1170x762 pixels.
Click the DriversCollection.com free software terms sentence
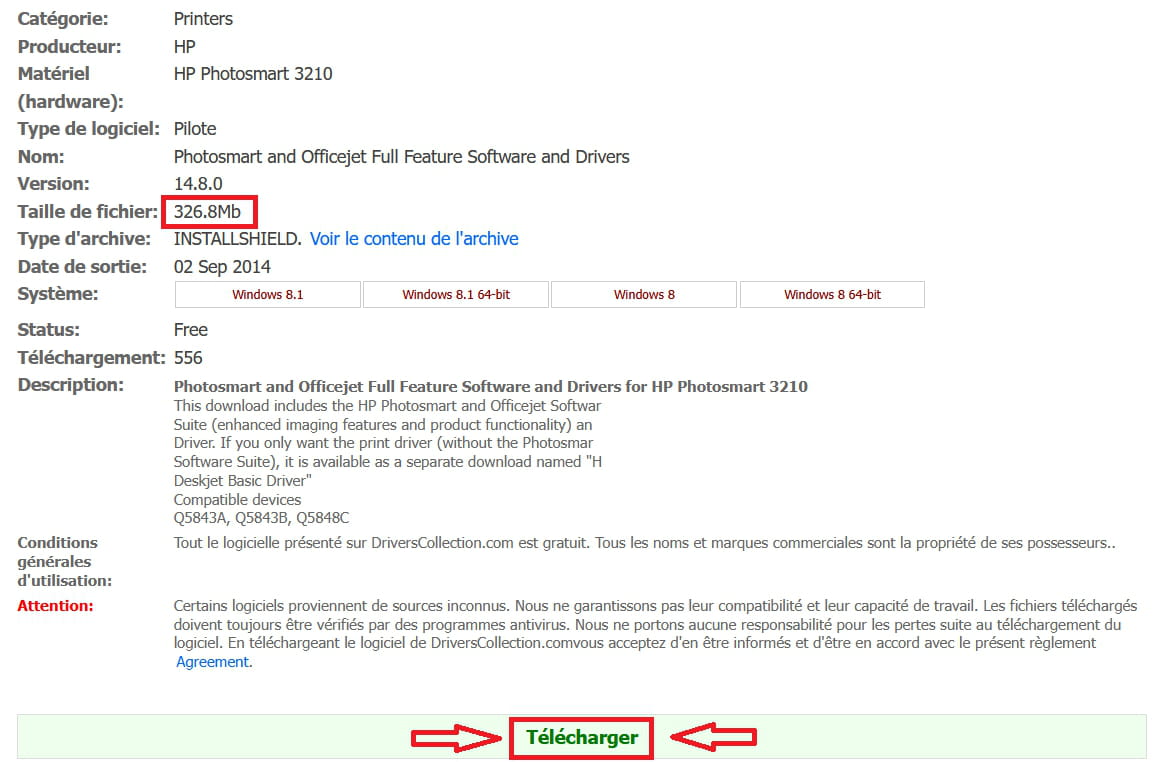point(645,543)
